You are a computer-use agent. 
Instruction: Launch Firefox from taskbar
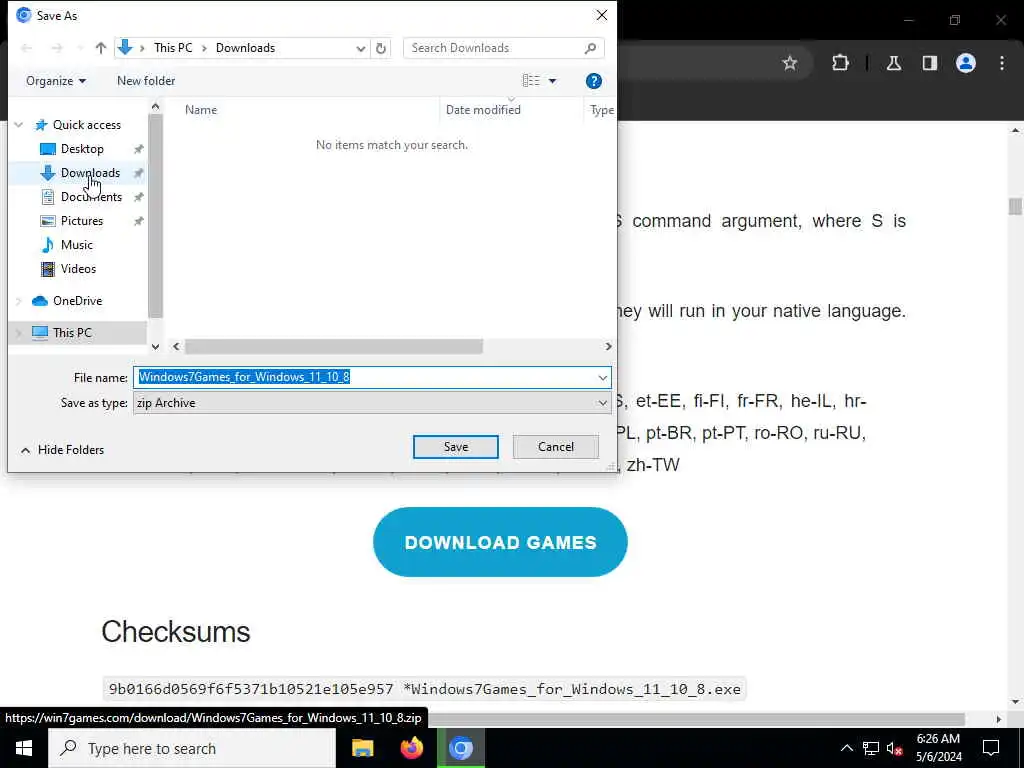pyautogui.click(x=411, y=748)
